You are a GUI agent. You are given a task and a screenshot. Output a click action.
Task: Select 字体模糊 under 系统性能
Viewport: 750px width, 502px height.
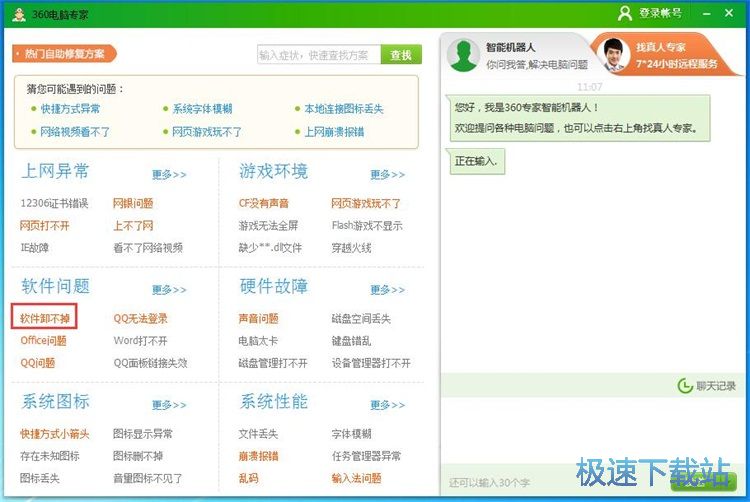[351, 434]
